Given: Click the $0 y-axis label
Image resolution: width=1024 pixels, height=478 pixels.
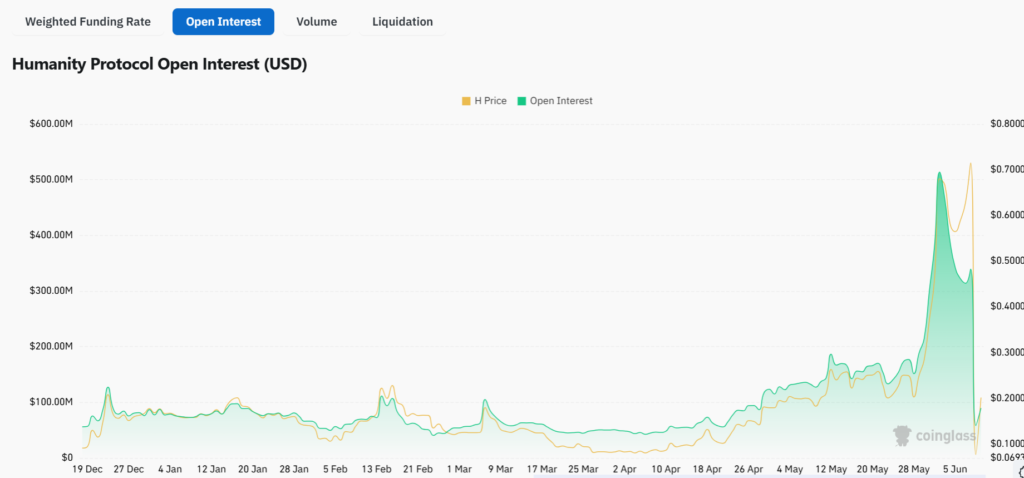Looking at the screenshot, I should [67, 457].
